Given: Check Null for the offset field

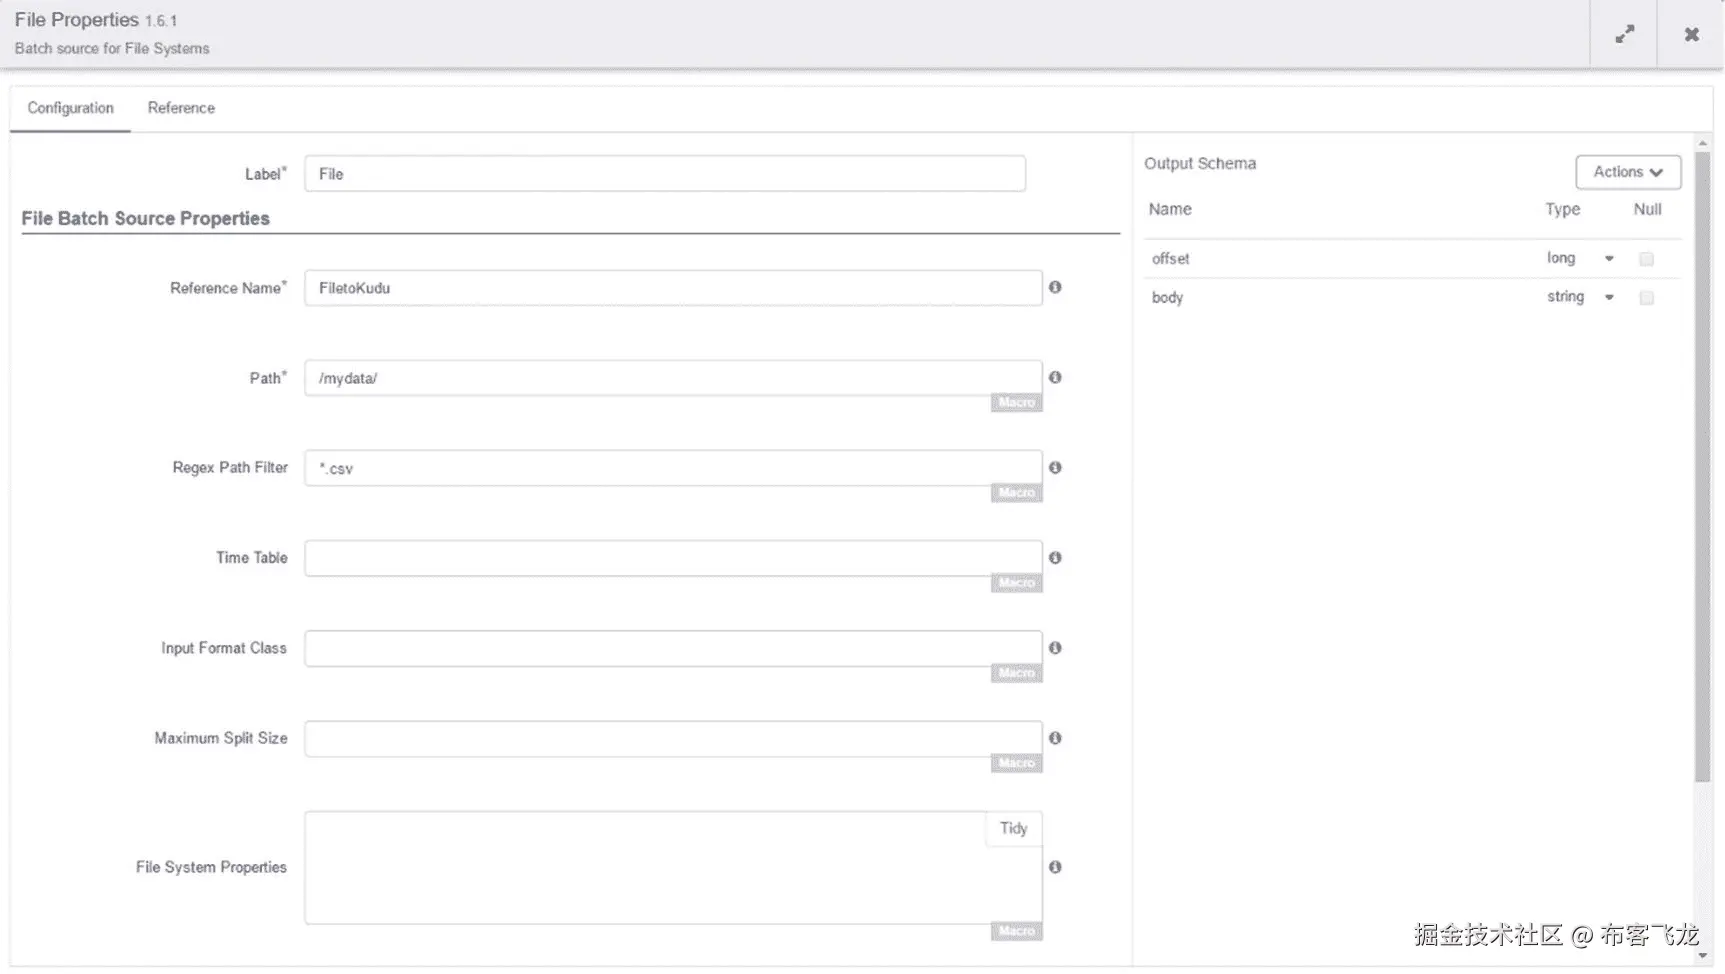Looking at the screenshot, I should [x=1646, y=259].
